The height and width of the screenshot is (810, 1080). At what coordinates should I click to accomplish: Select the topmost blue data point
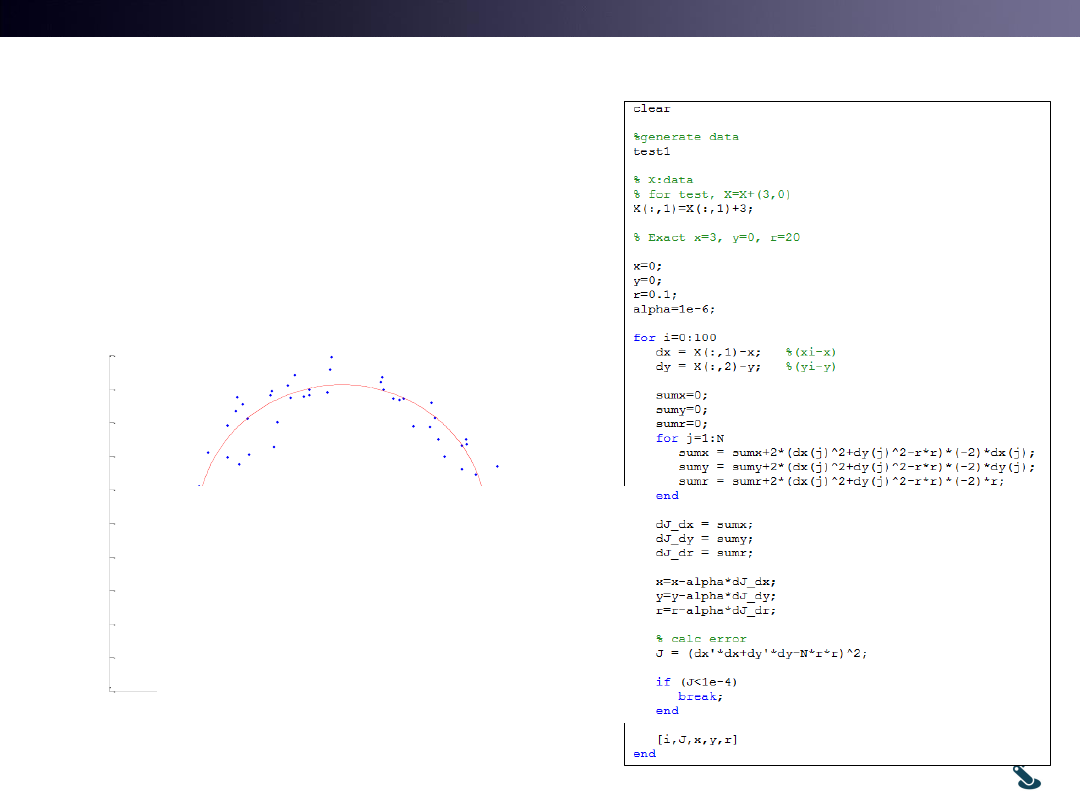click(x=332, y=357)
